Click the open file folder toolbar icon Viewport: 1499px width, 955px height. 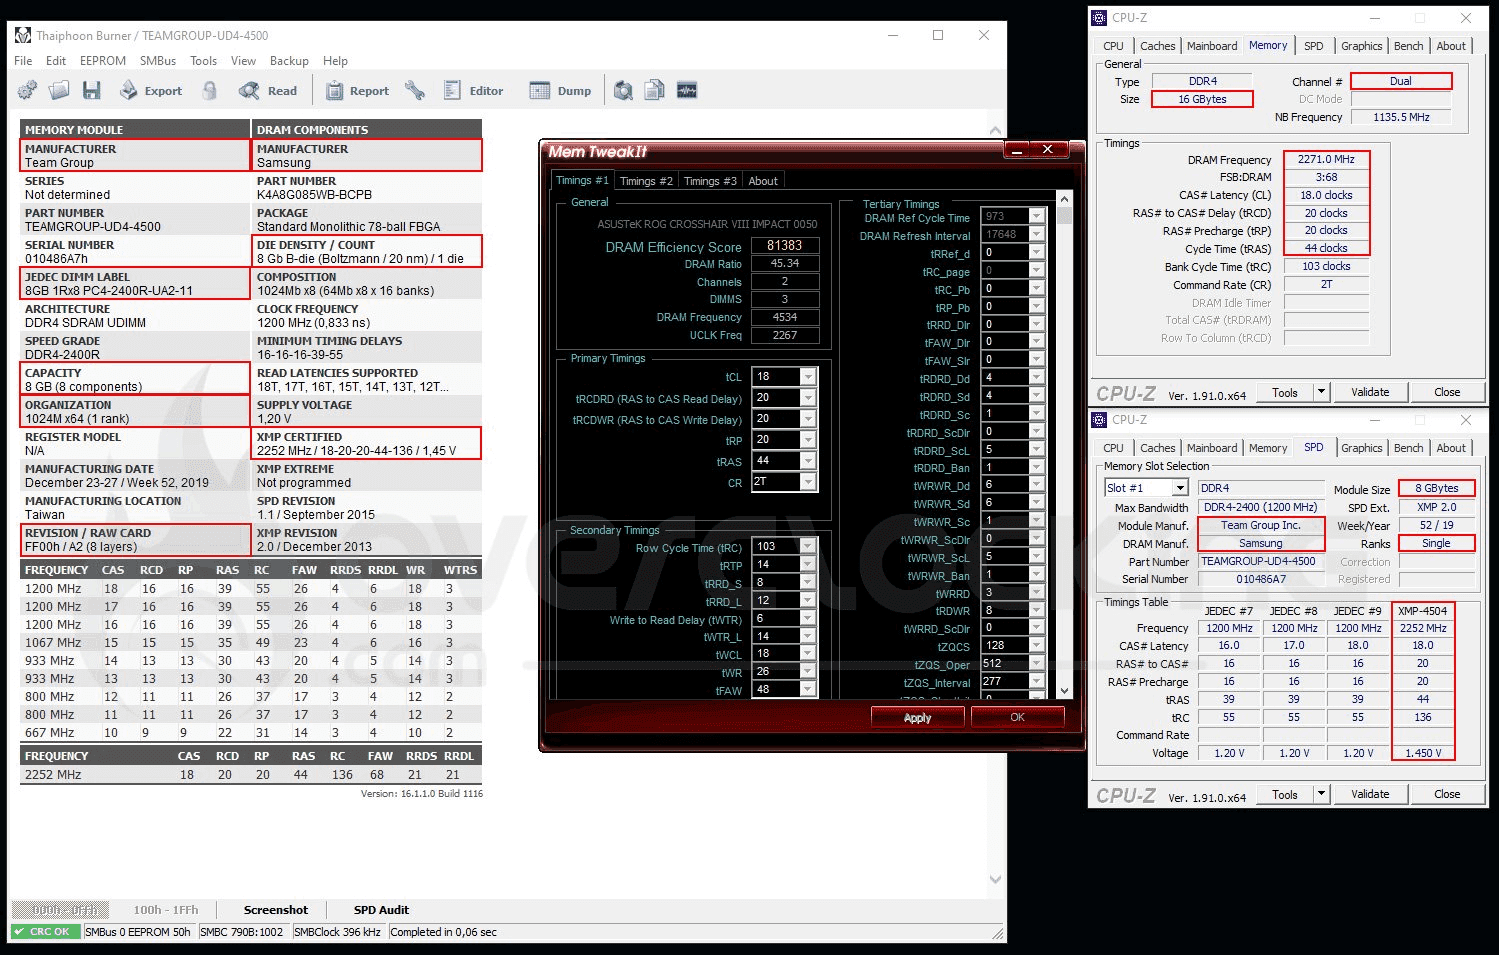pos(60,91)
